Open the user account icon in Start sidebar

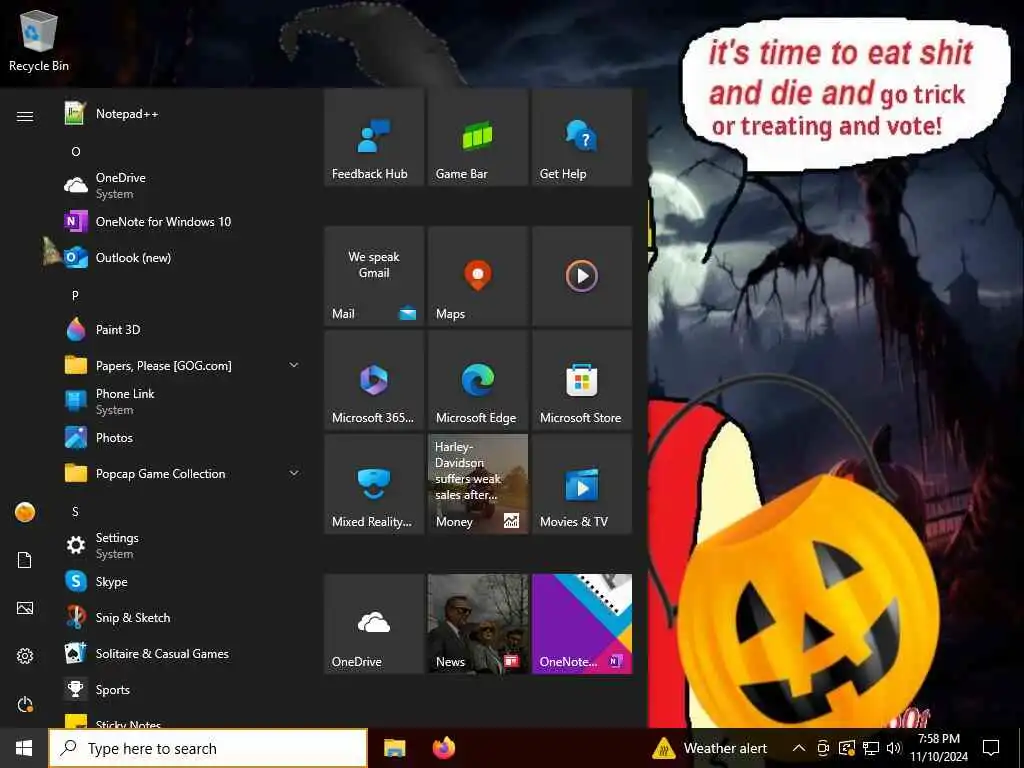click(25, 512)
